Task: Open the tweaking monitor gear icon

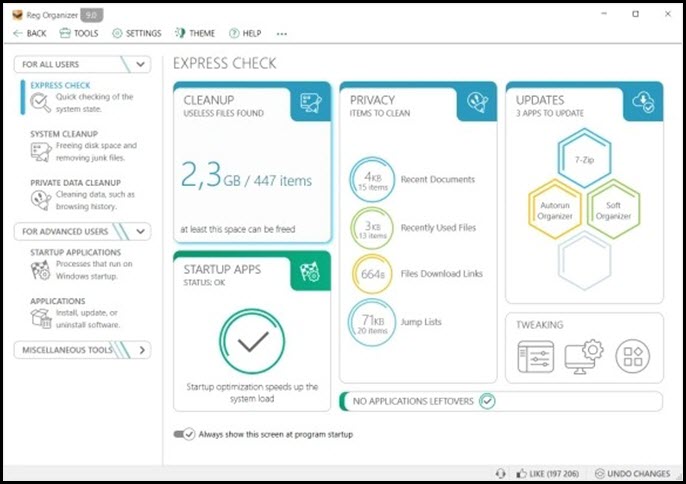Action: [x=584, y=357]
